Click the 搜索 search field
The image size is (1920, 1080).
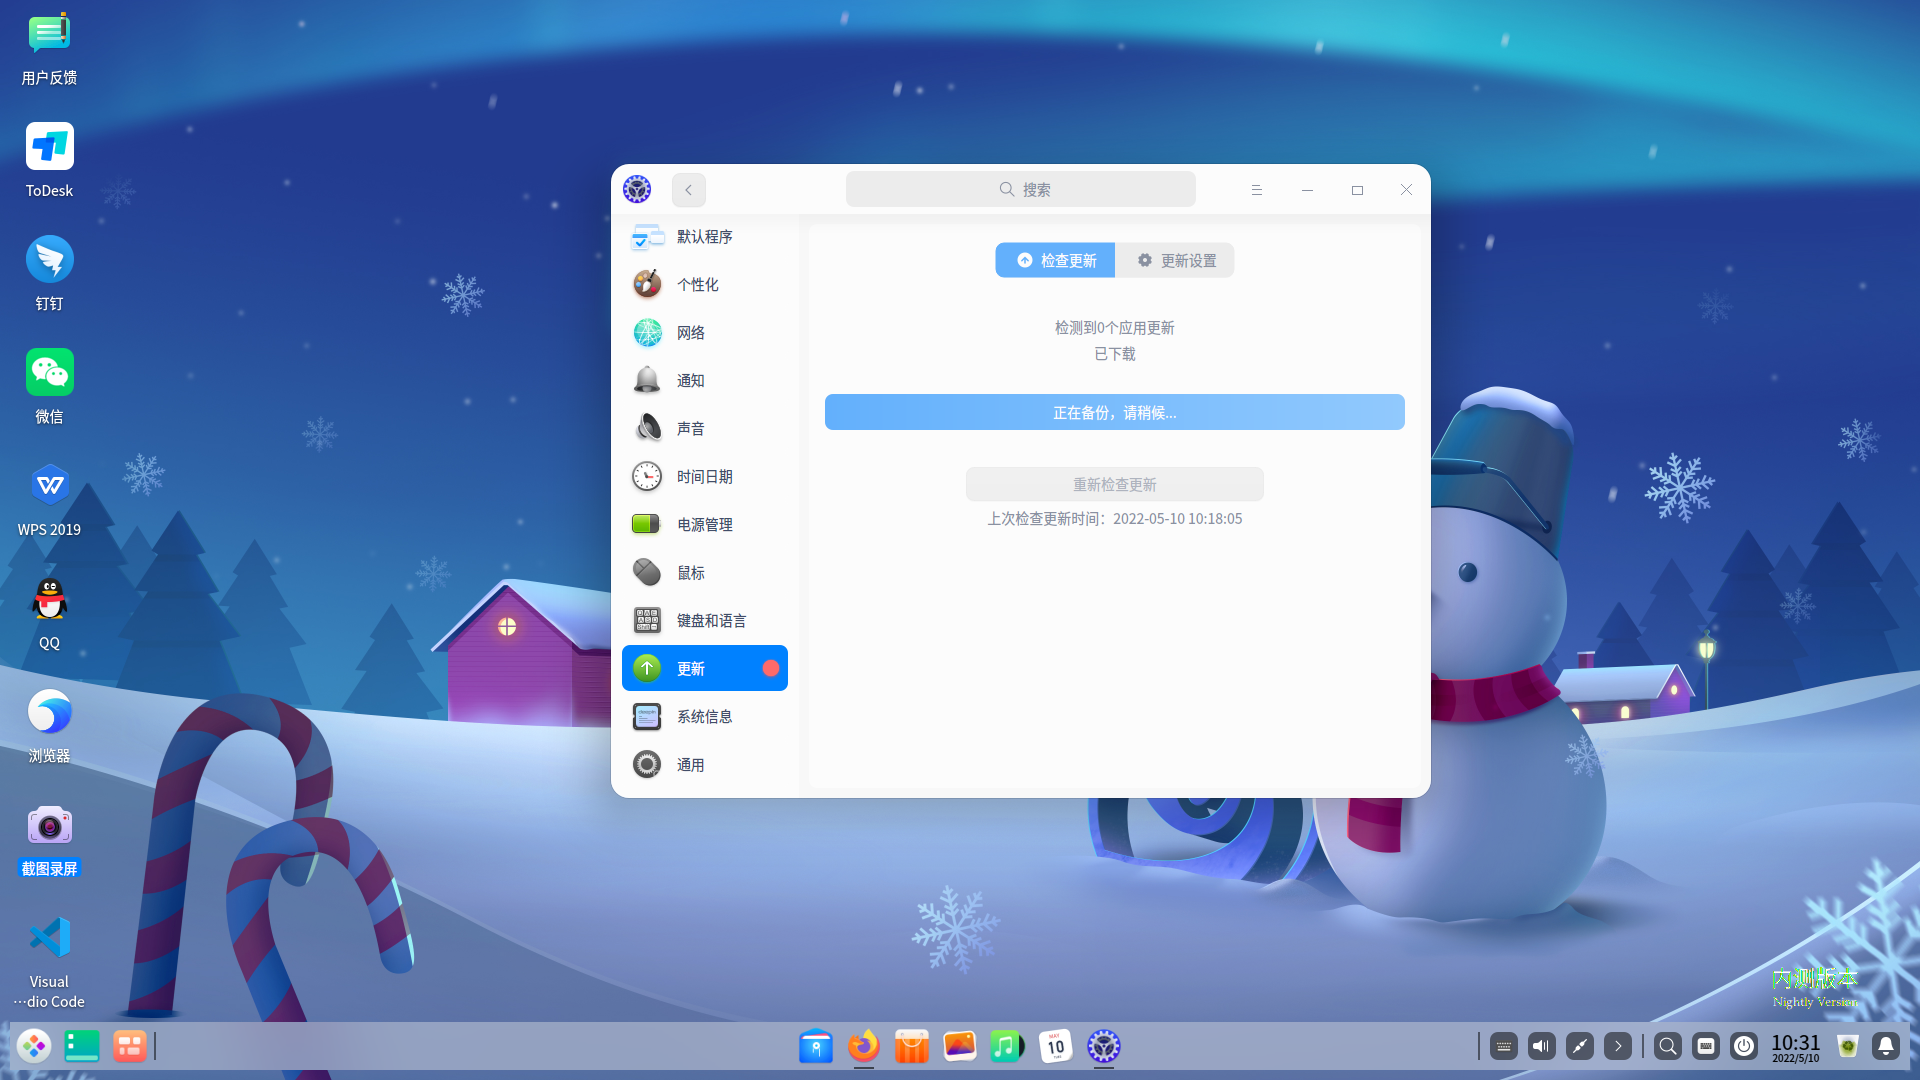(x=1020, y=189)
